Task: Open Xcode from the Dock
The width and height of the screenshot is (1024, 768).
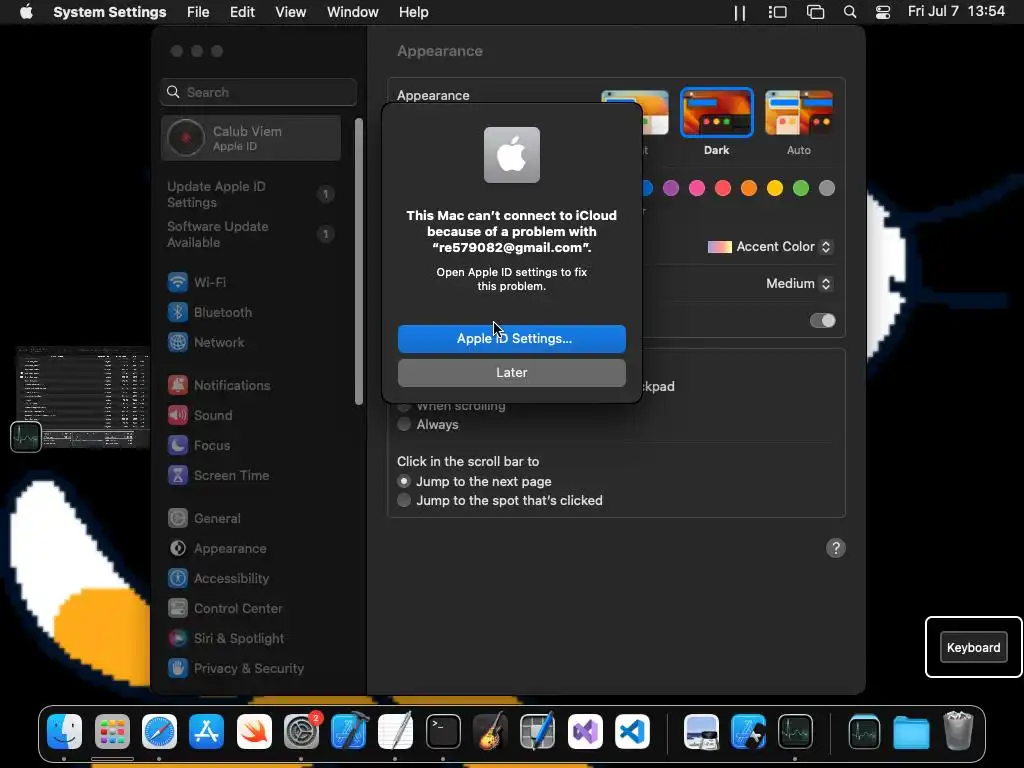Action: (349, 731)
